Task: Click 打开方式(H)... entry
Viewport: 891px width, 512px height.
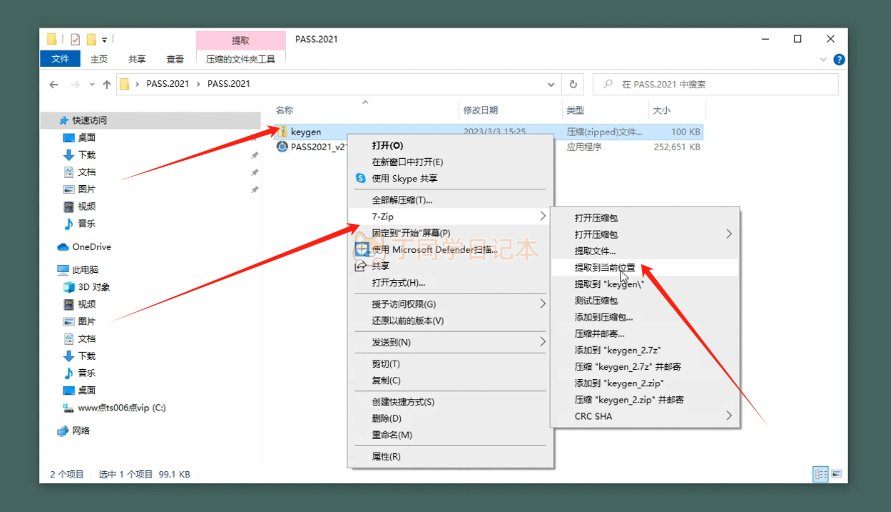Action: (x=450, y=282)
